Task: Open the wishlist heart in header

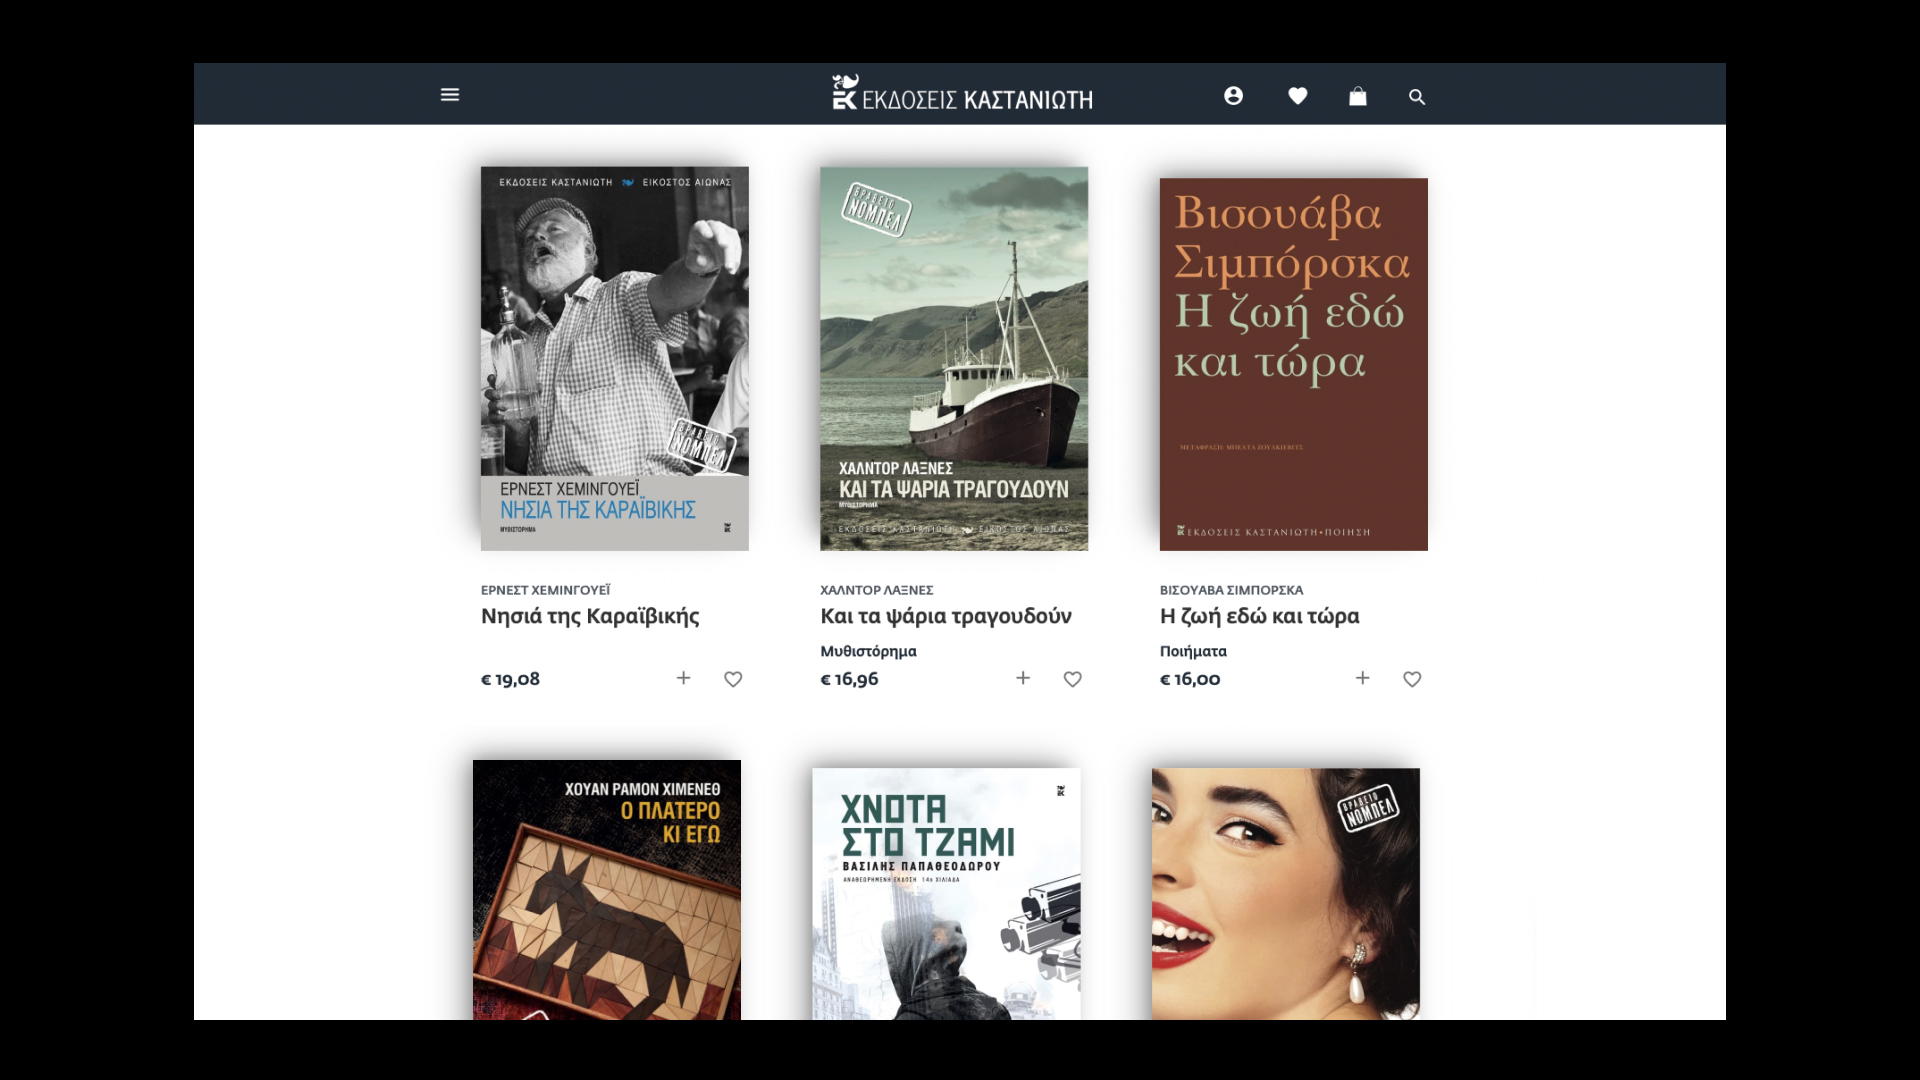Action: tap(1298, 96)
